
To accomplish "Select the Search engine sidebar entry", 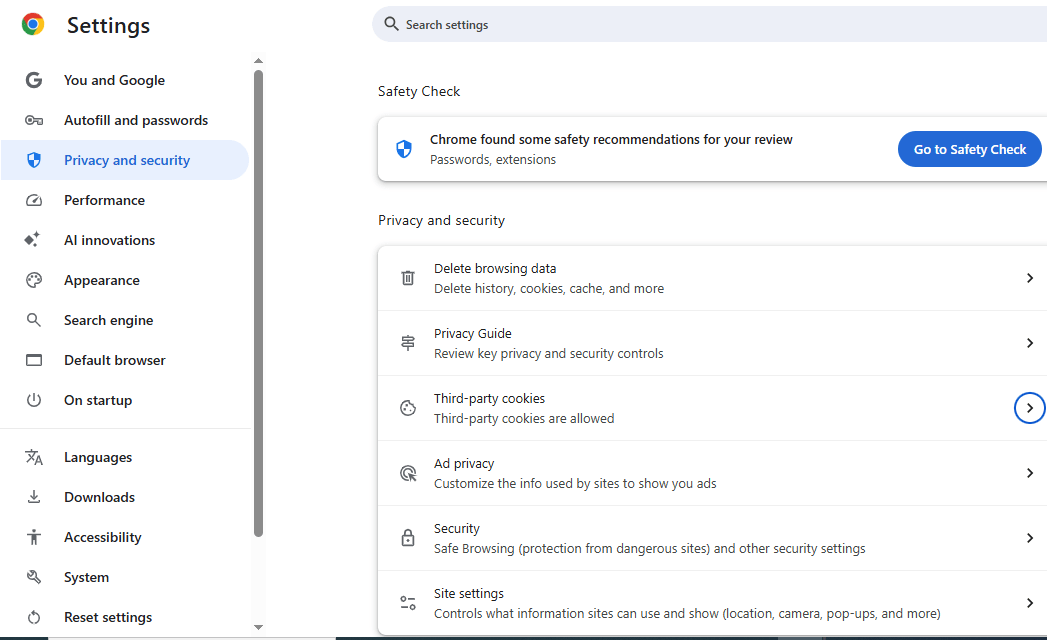I will tap(108, 319).
